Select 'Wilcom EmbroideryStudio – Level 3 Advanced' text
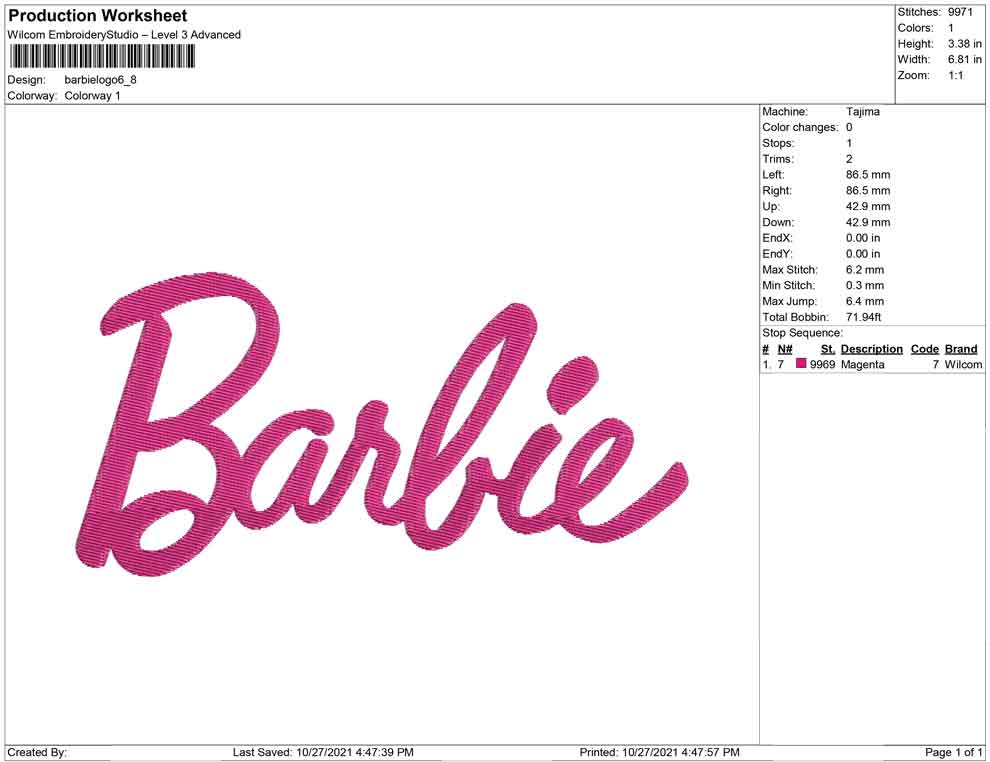Image resolution: width=990 pixels, height=762 pixels. [x=124, y=35]
